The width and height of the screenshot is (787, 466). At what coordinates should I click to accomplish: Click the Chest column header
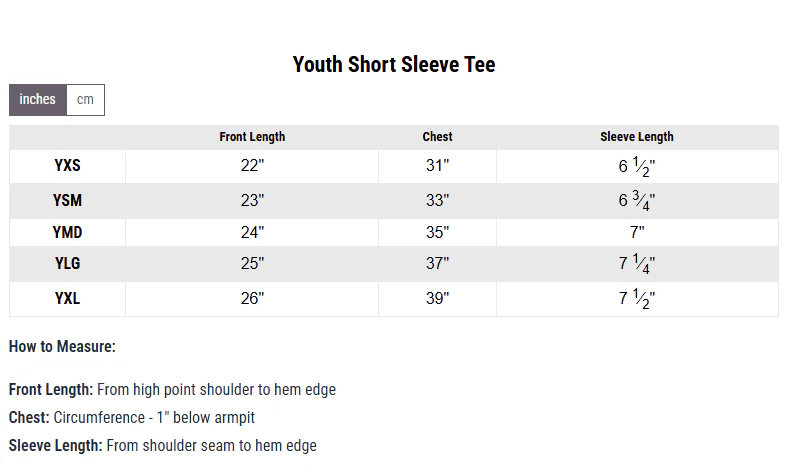(437, 137)
